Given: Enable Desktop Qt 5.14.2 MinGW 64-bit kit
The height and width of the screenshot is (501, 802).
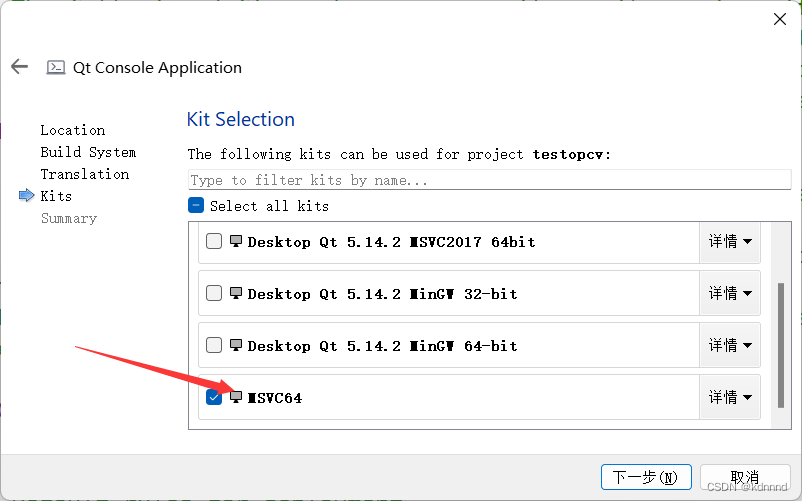Looking at the screenshot, I should 214,346.
